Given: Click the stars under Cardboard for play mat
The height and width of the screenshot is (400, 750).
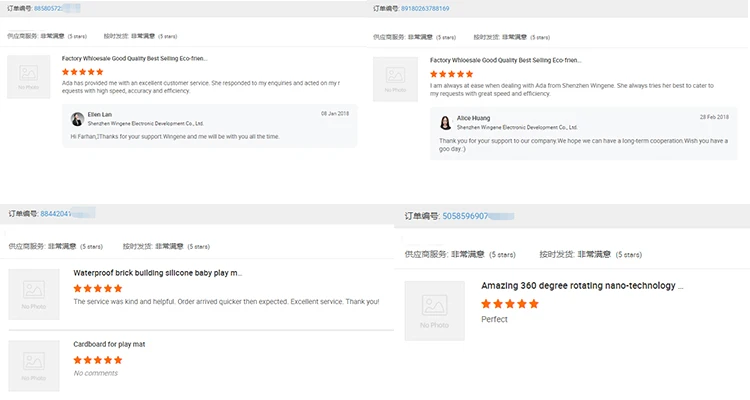Looking at the screenshot, I should tap(98, 360).
